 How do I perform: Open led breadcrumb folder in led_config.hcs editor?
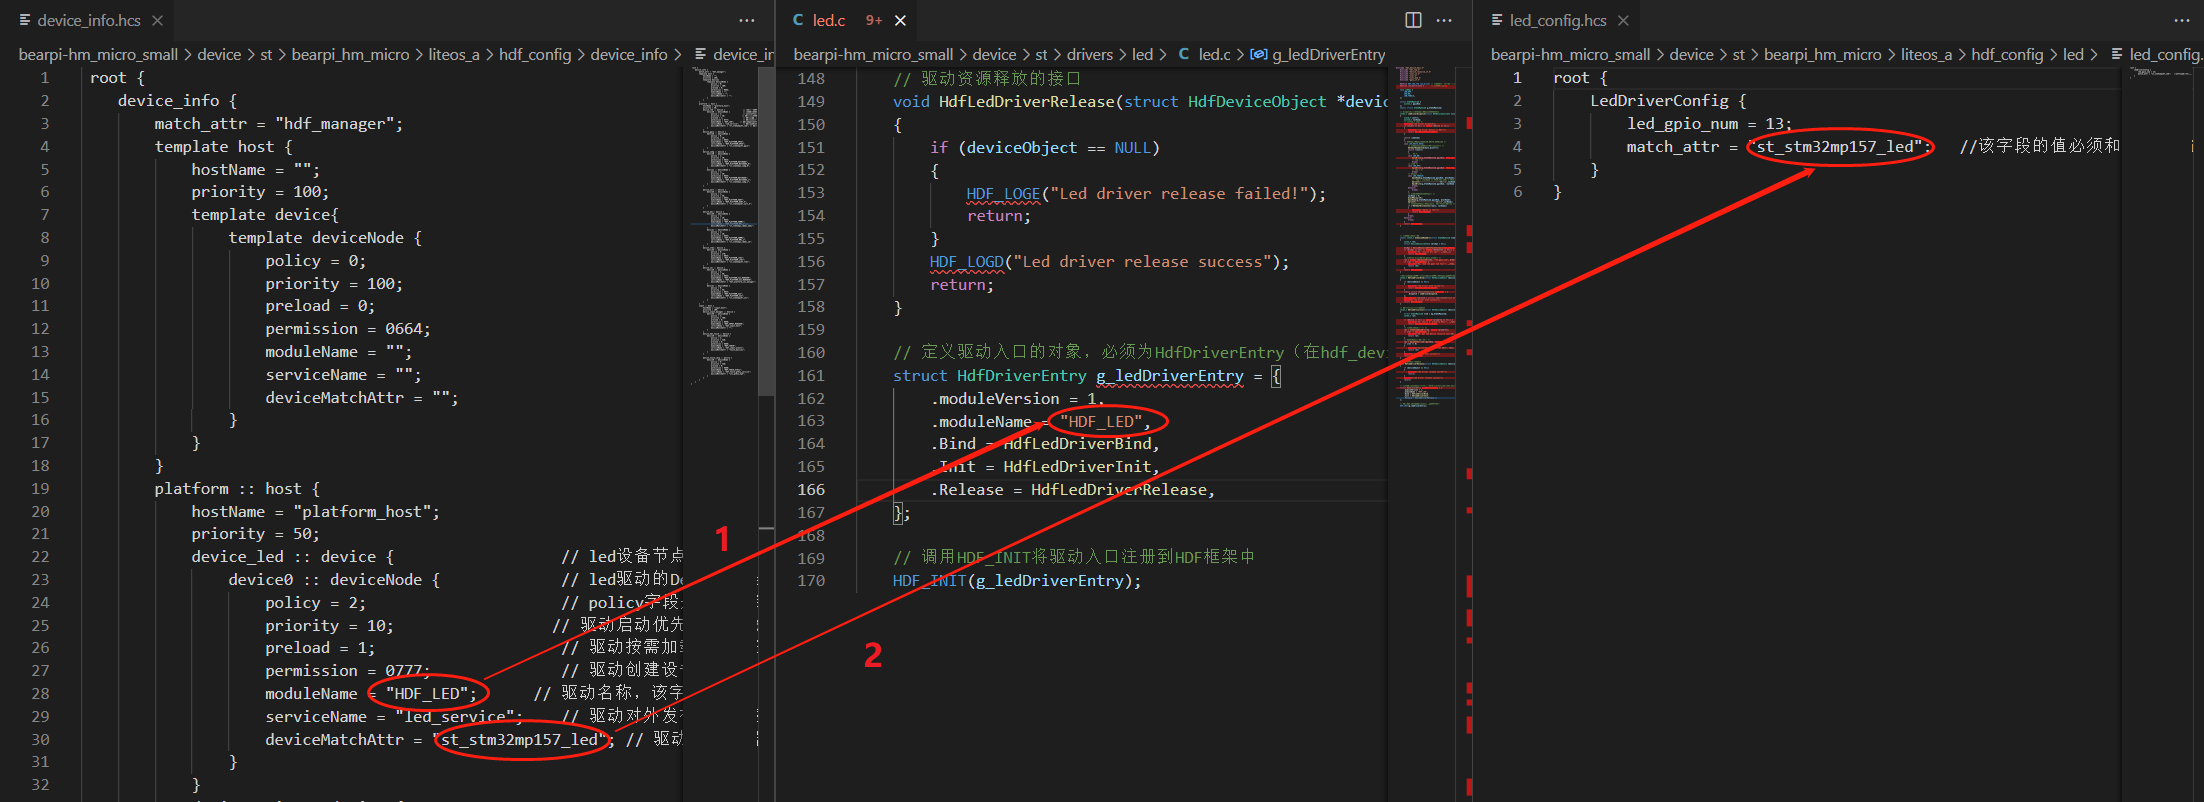coord(2073,54)
